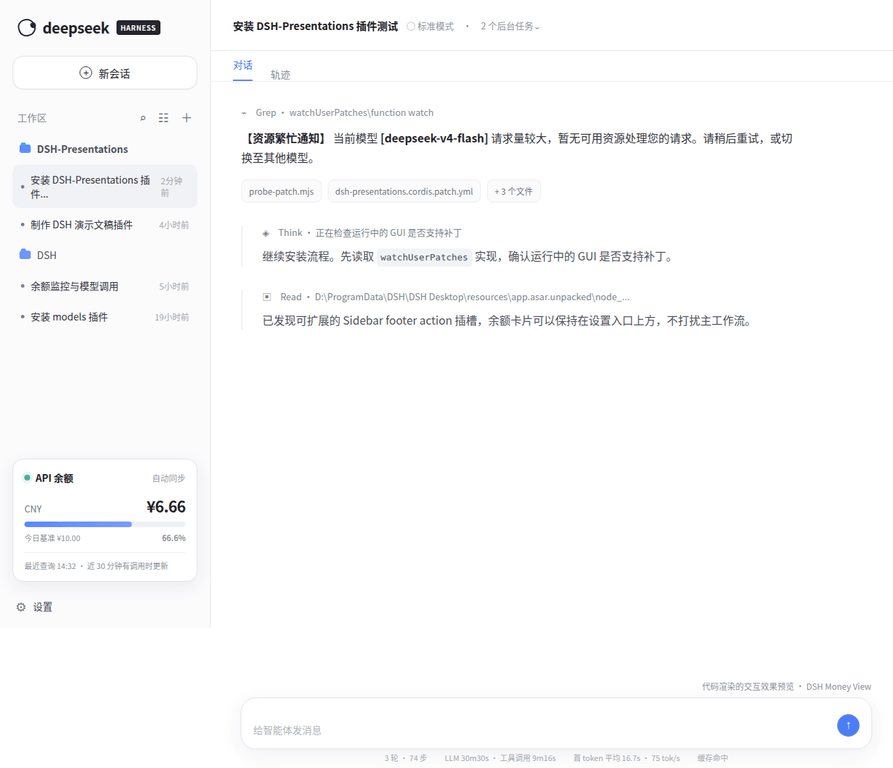Click the watchUserPatches inline code
The image size is (893, 768).
pos(424,257)
